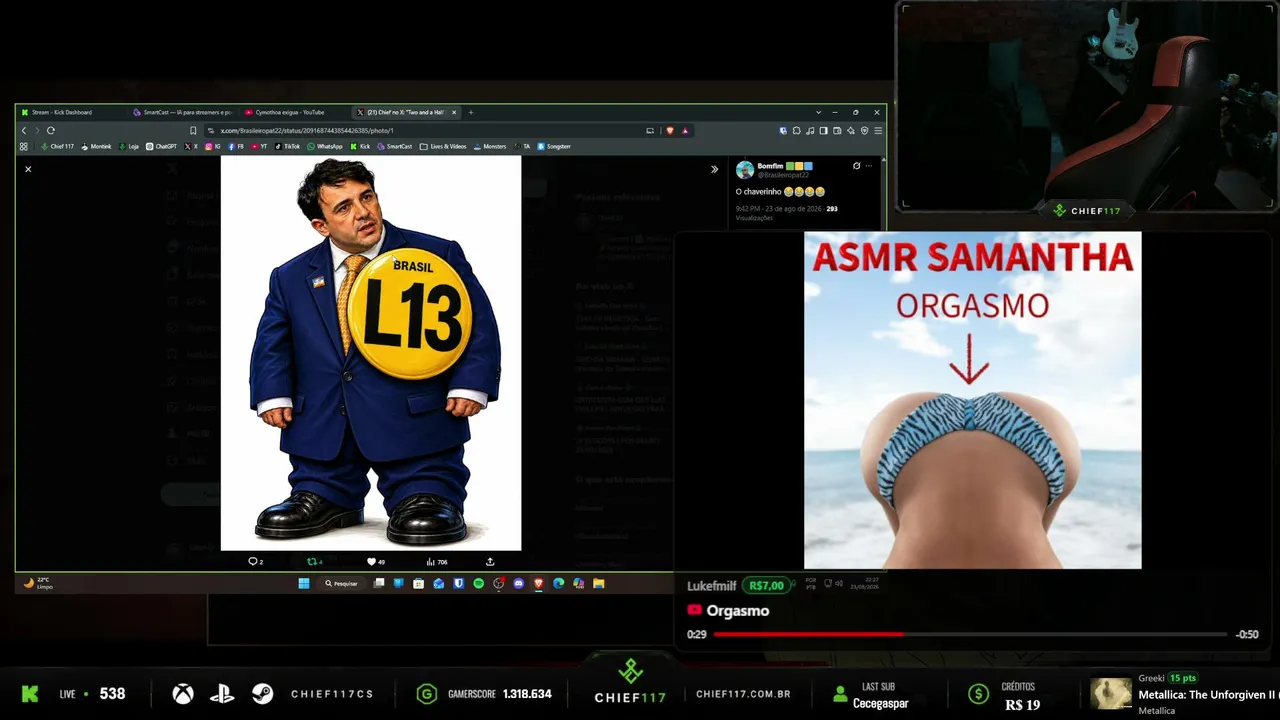Open the tweet's more options menu
The height and width of the screenshot is (720, 1280).
[x=869, y=166]
